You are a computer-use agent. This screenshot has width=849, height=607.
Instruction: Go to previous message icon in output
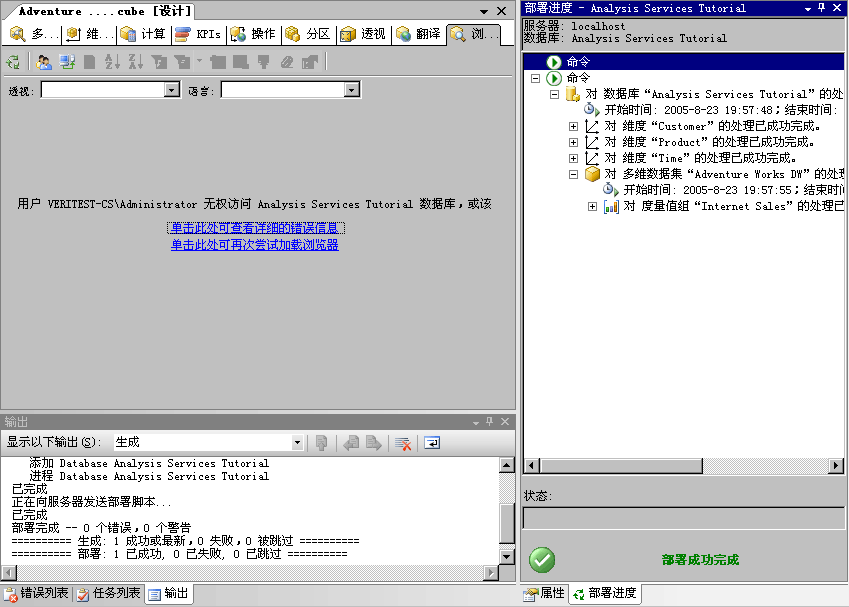pos(351,443)
